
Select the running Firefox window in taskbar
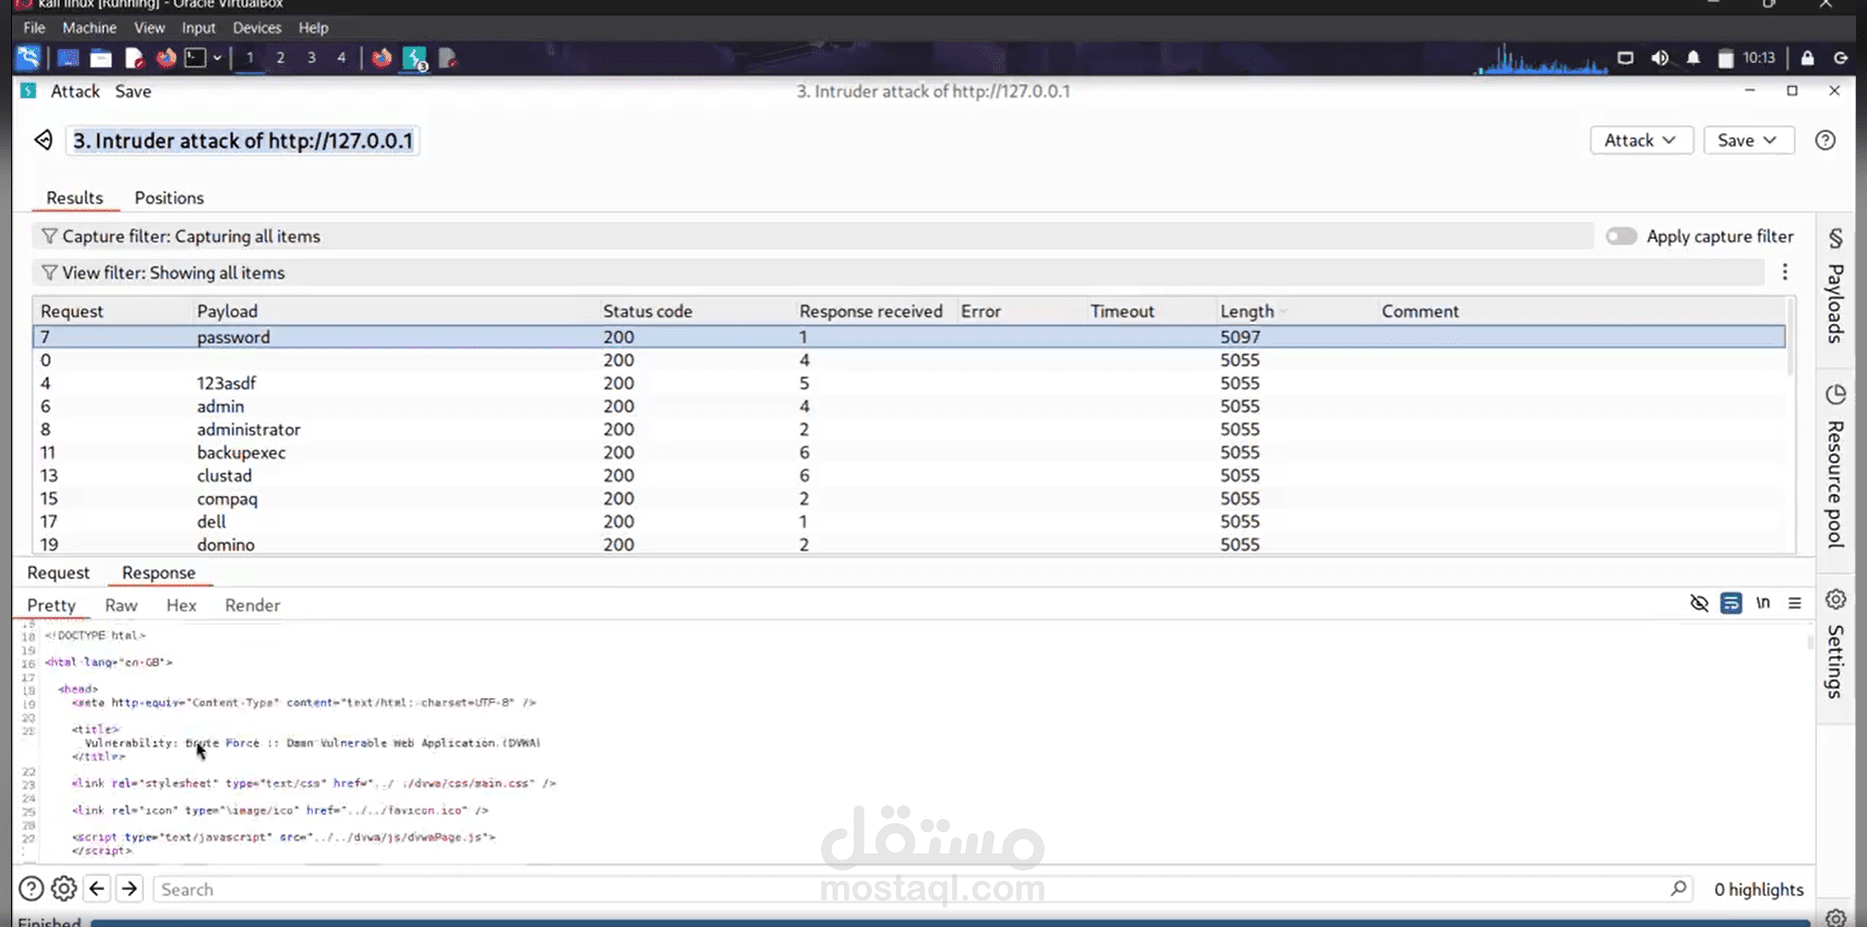point(381,58)
